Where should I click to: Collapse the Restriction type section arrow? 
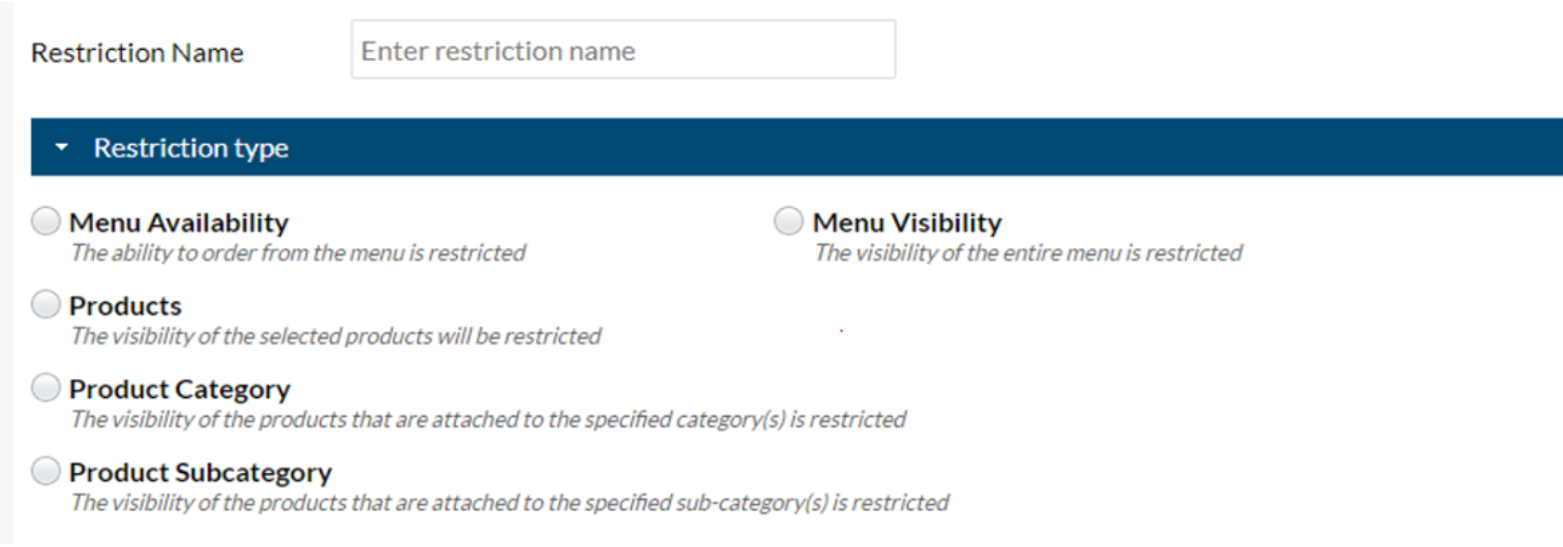click(x=62, y=148)
